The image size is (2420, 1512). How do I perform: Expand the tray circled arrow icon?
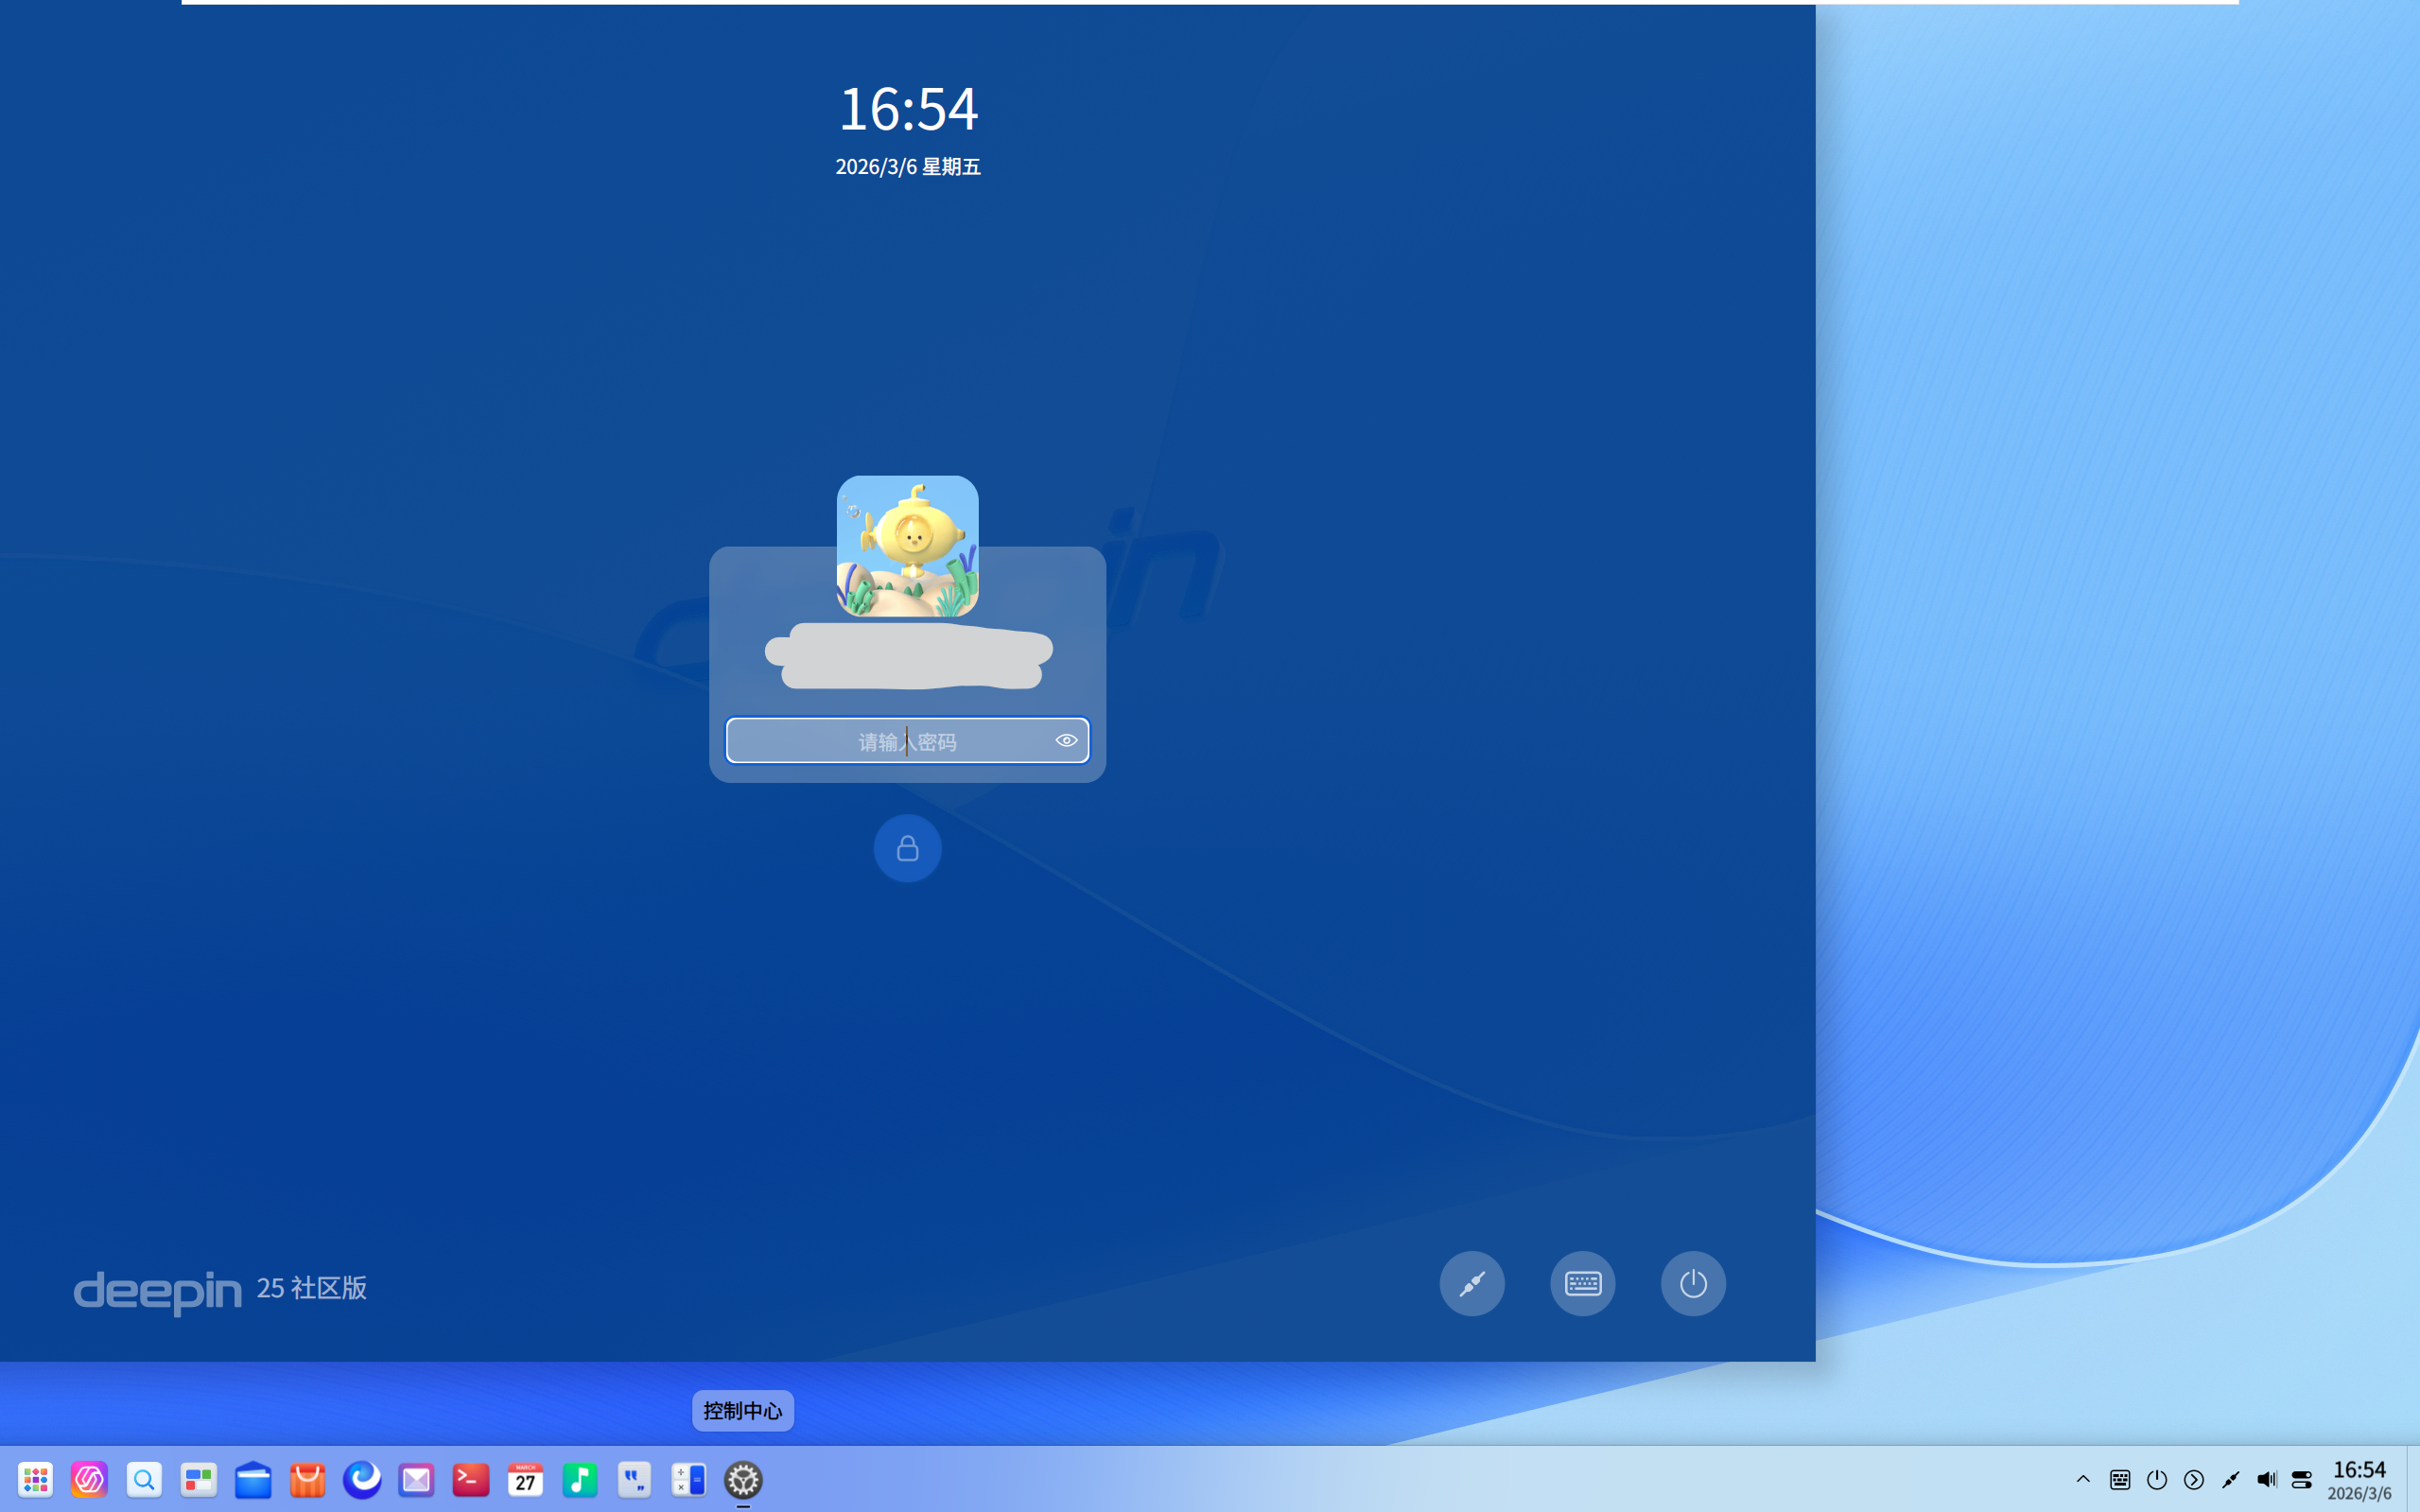point(2194,1479)
